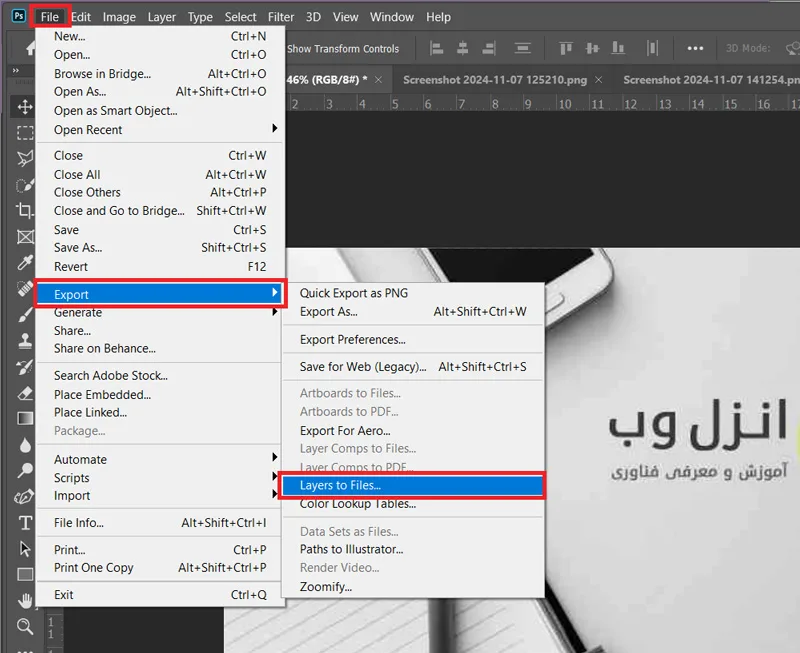The image size is (800, 653).
Task: Select the Healing Brush tool
Action: point(24,289)
